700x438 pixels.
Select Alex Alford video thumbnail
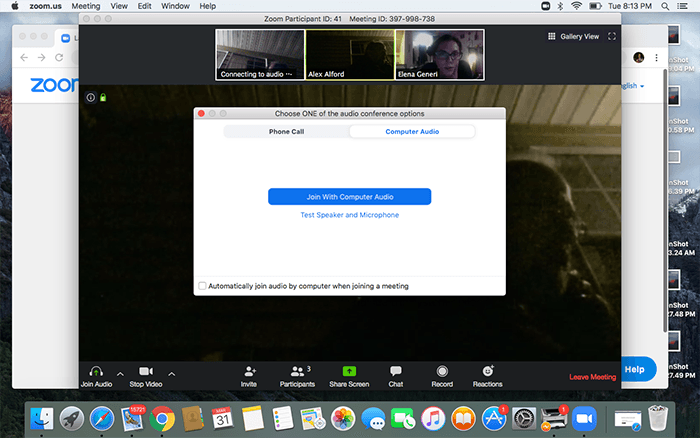pos(350,54)
